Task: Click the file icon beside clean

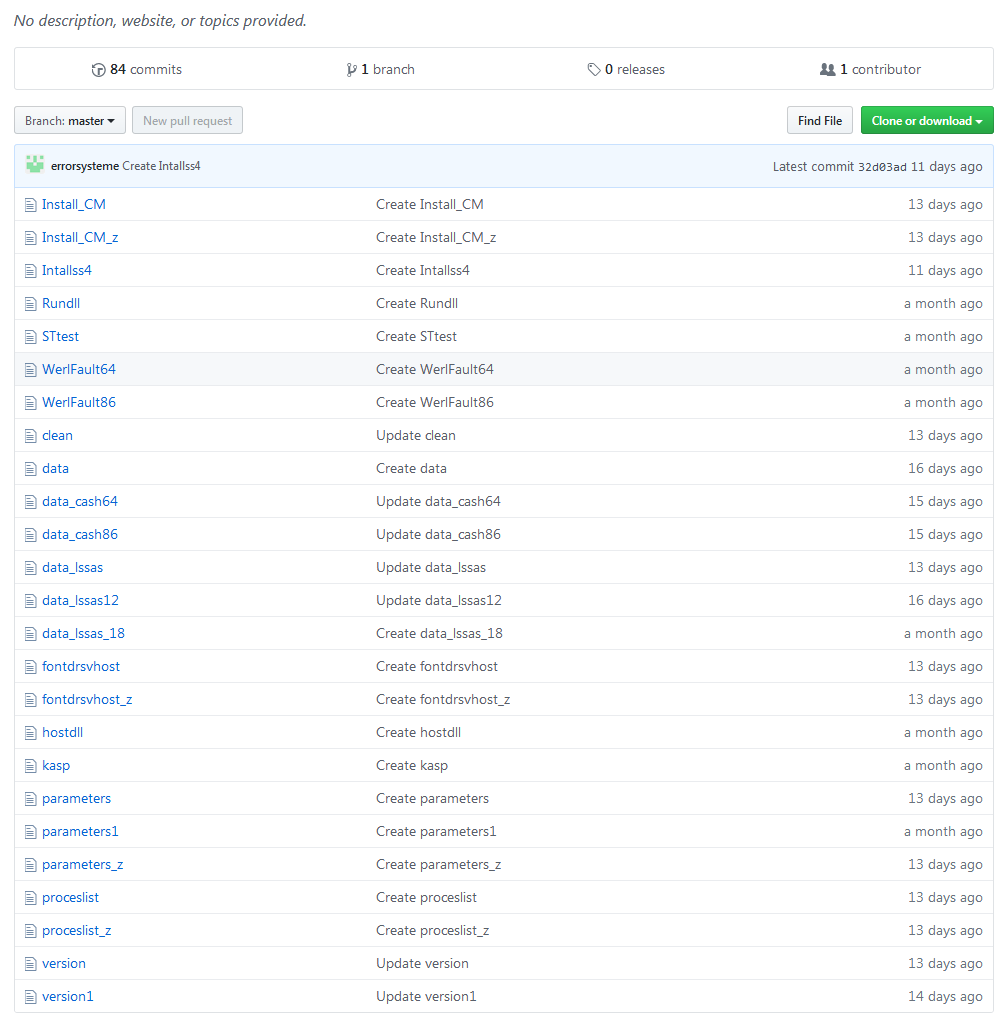Action: coord(30,435)
